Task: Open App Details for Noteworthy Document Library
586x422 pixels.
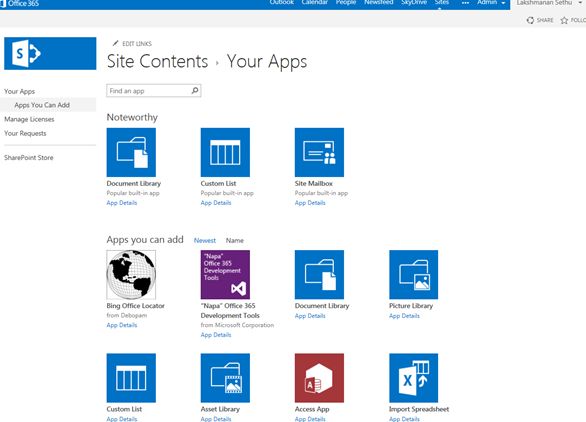Action: pos(122,203)
